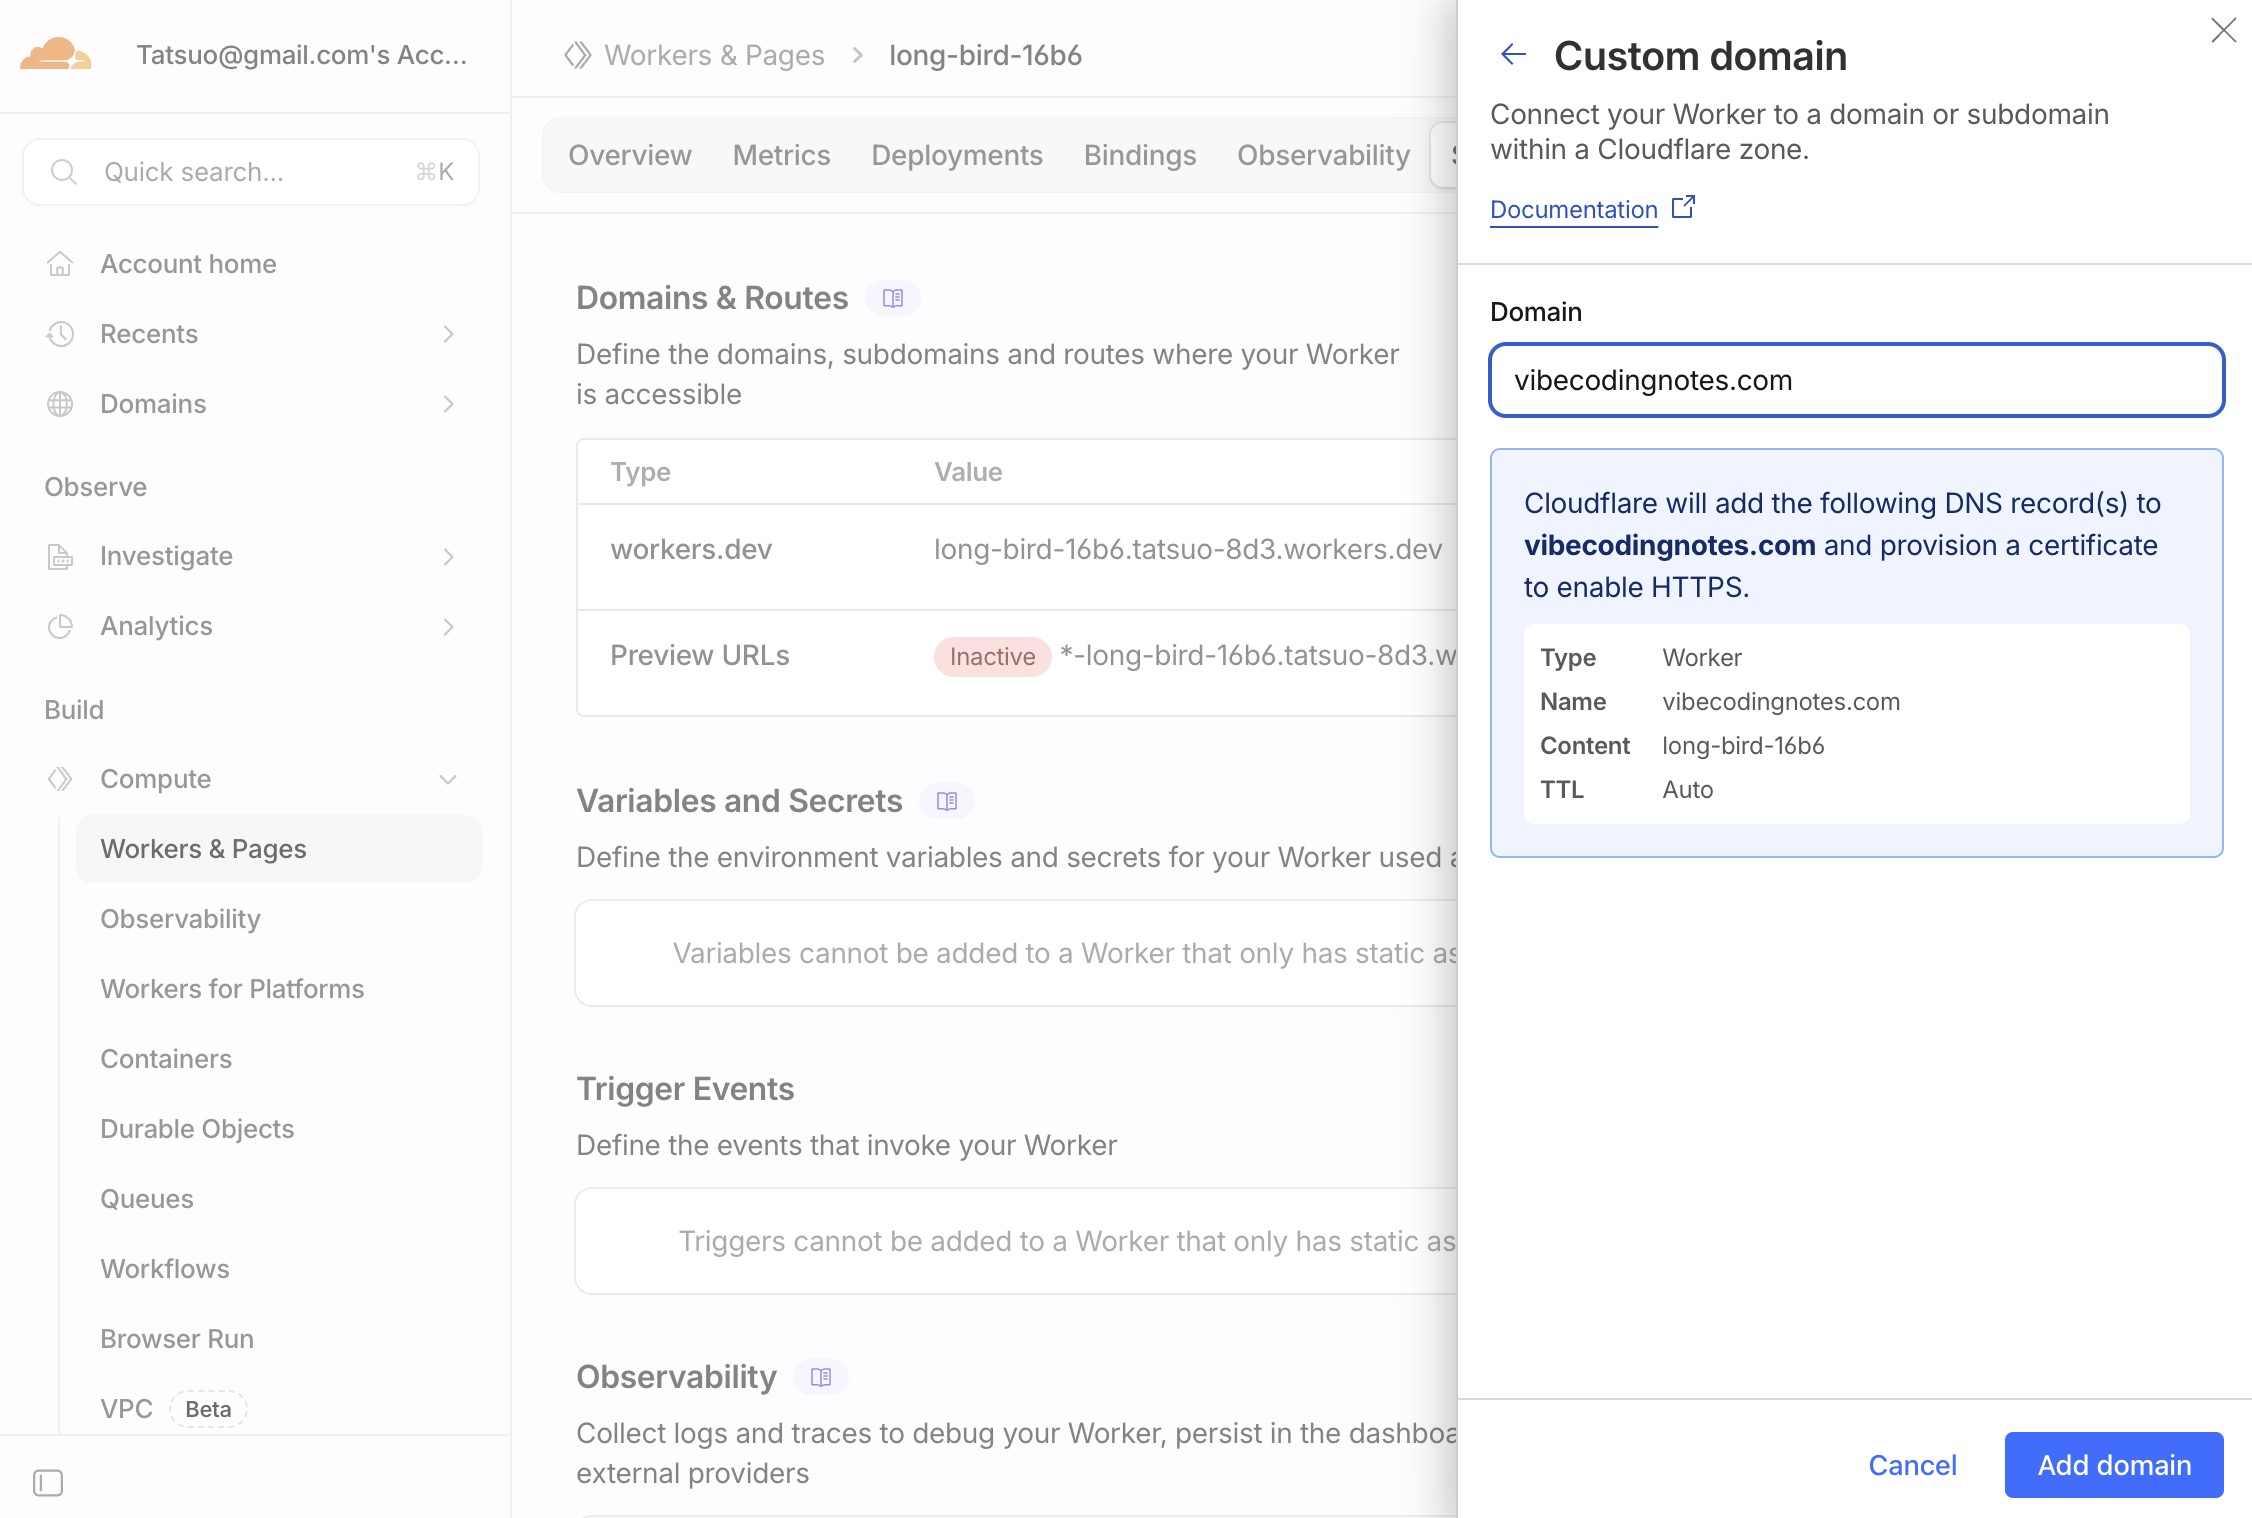2252x1518 pixels.
Task: Click DNS record name vibecodingnotes.com
Action: pyautogui.click(x=1781, y=702)
